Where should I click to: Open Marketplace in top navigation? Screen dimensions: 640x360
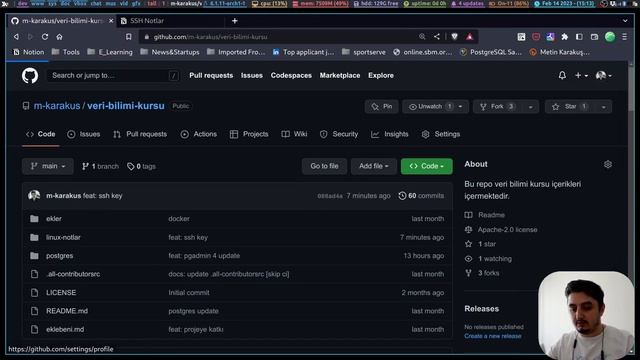(x=340, y=76)
